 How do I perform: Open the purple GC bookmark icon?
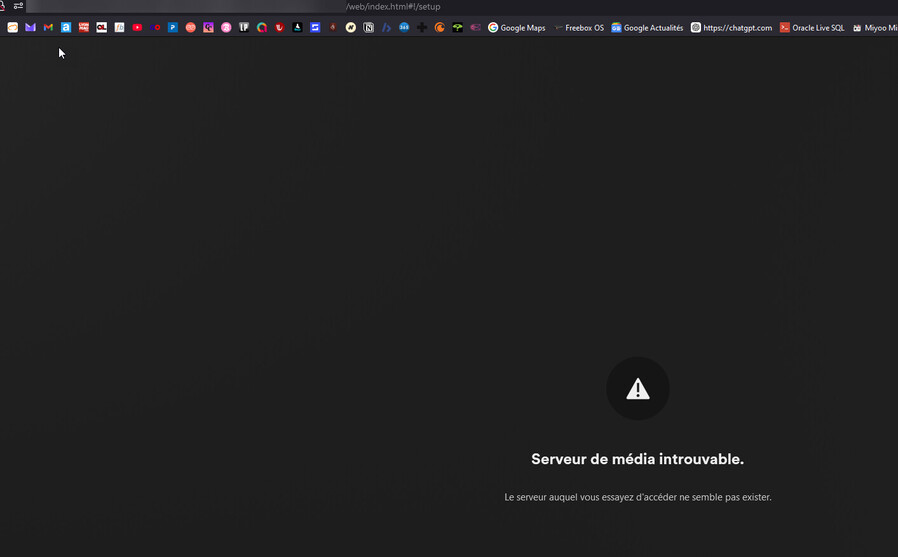[208, 27]
